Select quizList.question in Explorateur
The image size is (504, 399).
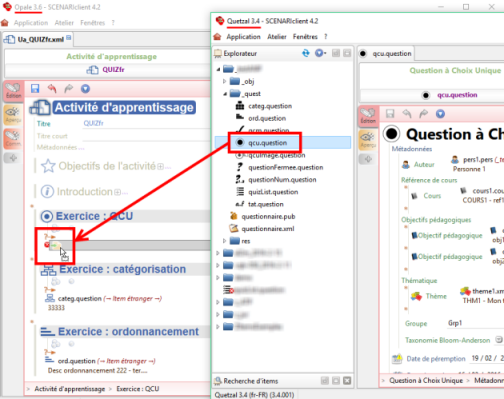[x=273, y=192]
